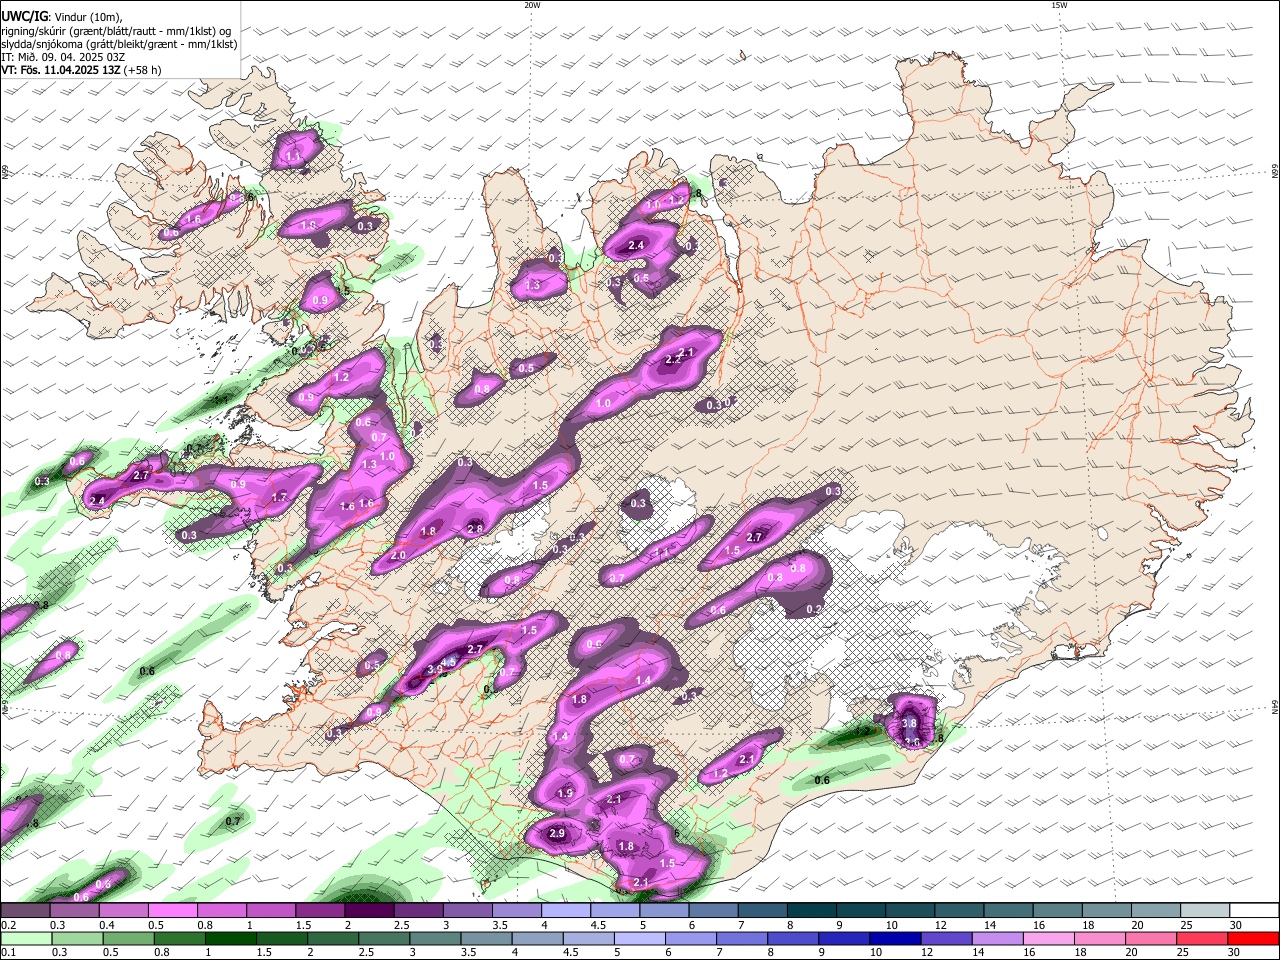Select the 'slydda/snjókoma' legend description line
Viewport: 1280px width, 960px height.
click(119, 44)
